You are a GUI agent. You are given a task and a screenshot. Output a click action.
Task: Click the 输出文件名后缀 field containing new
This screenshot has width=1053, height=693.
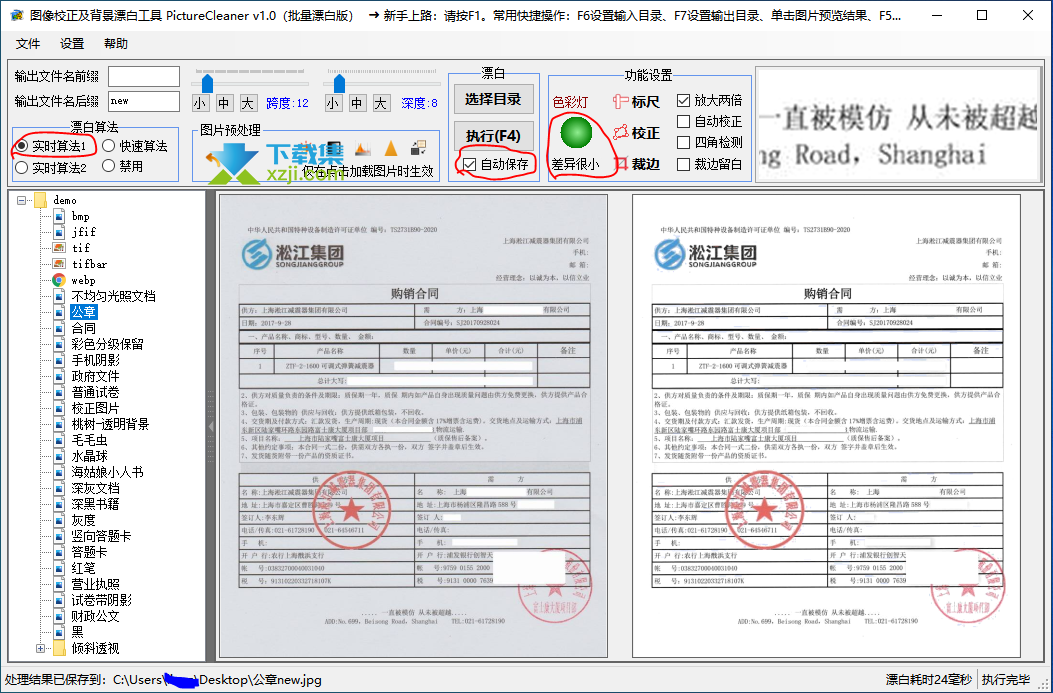coord(144,101)
